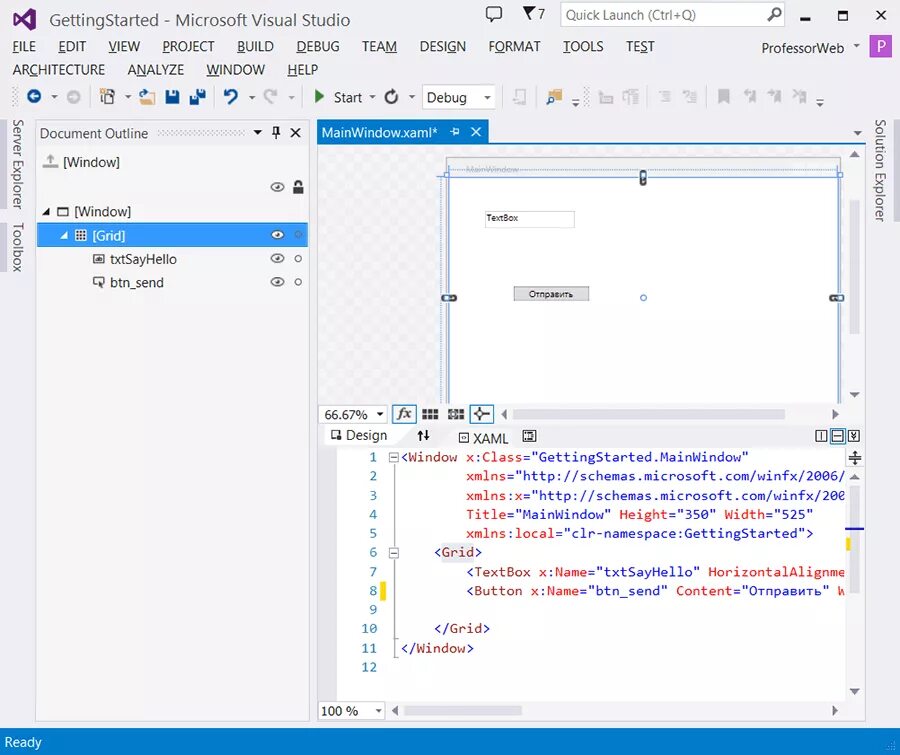
Task: Close the Document Outline panel
Action: click(x=296, y=133)
